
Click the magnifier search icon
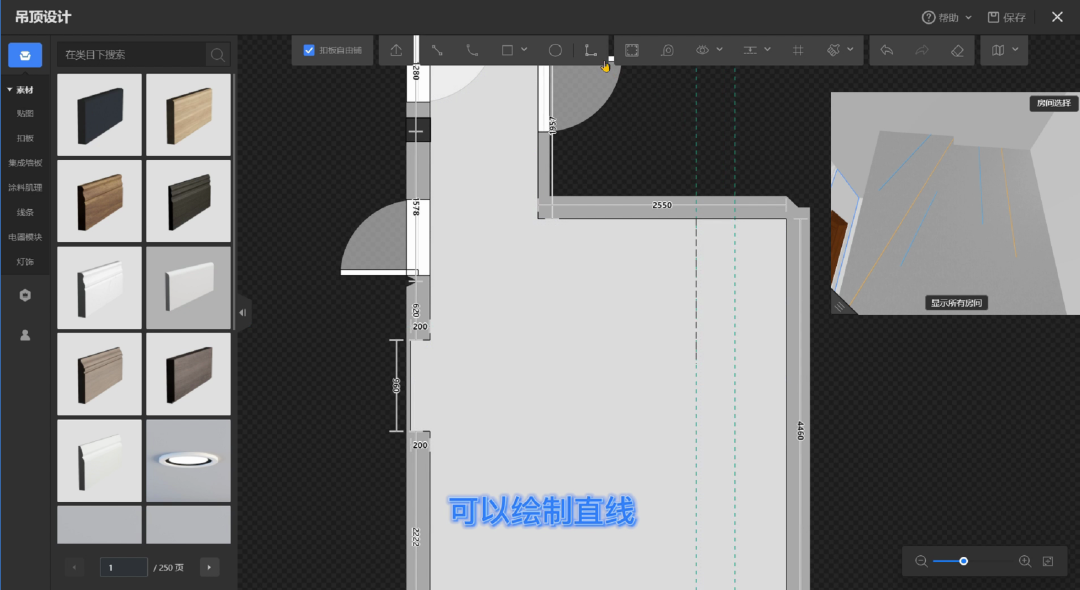point(218,54)
